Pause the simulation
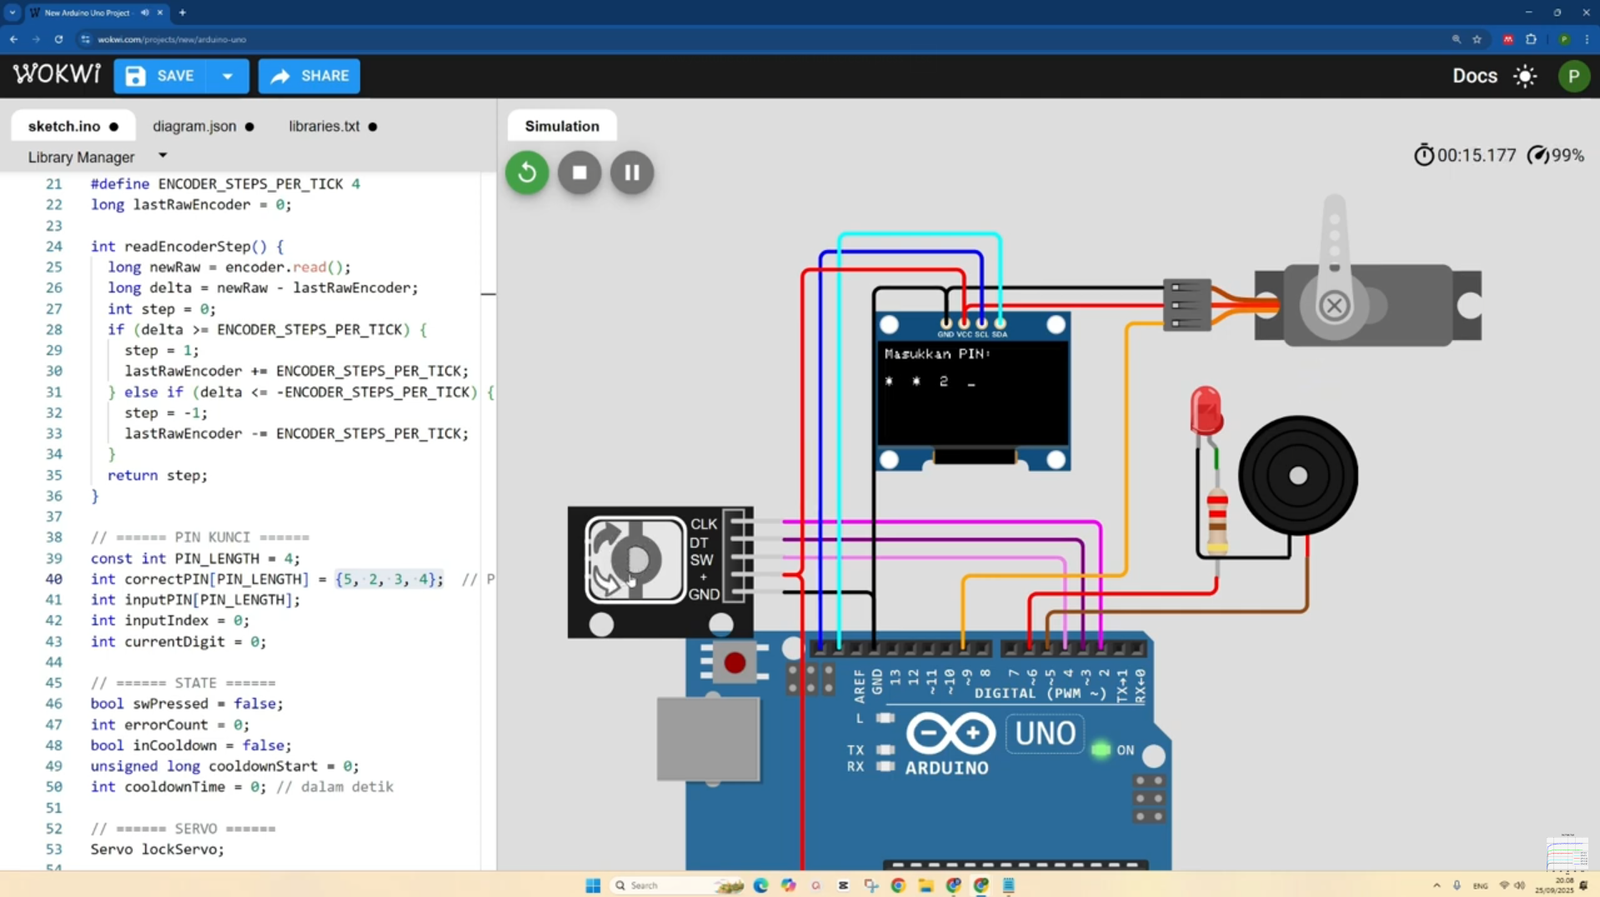The image size is (1600, 897). click(x=632, y=173)
